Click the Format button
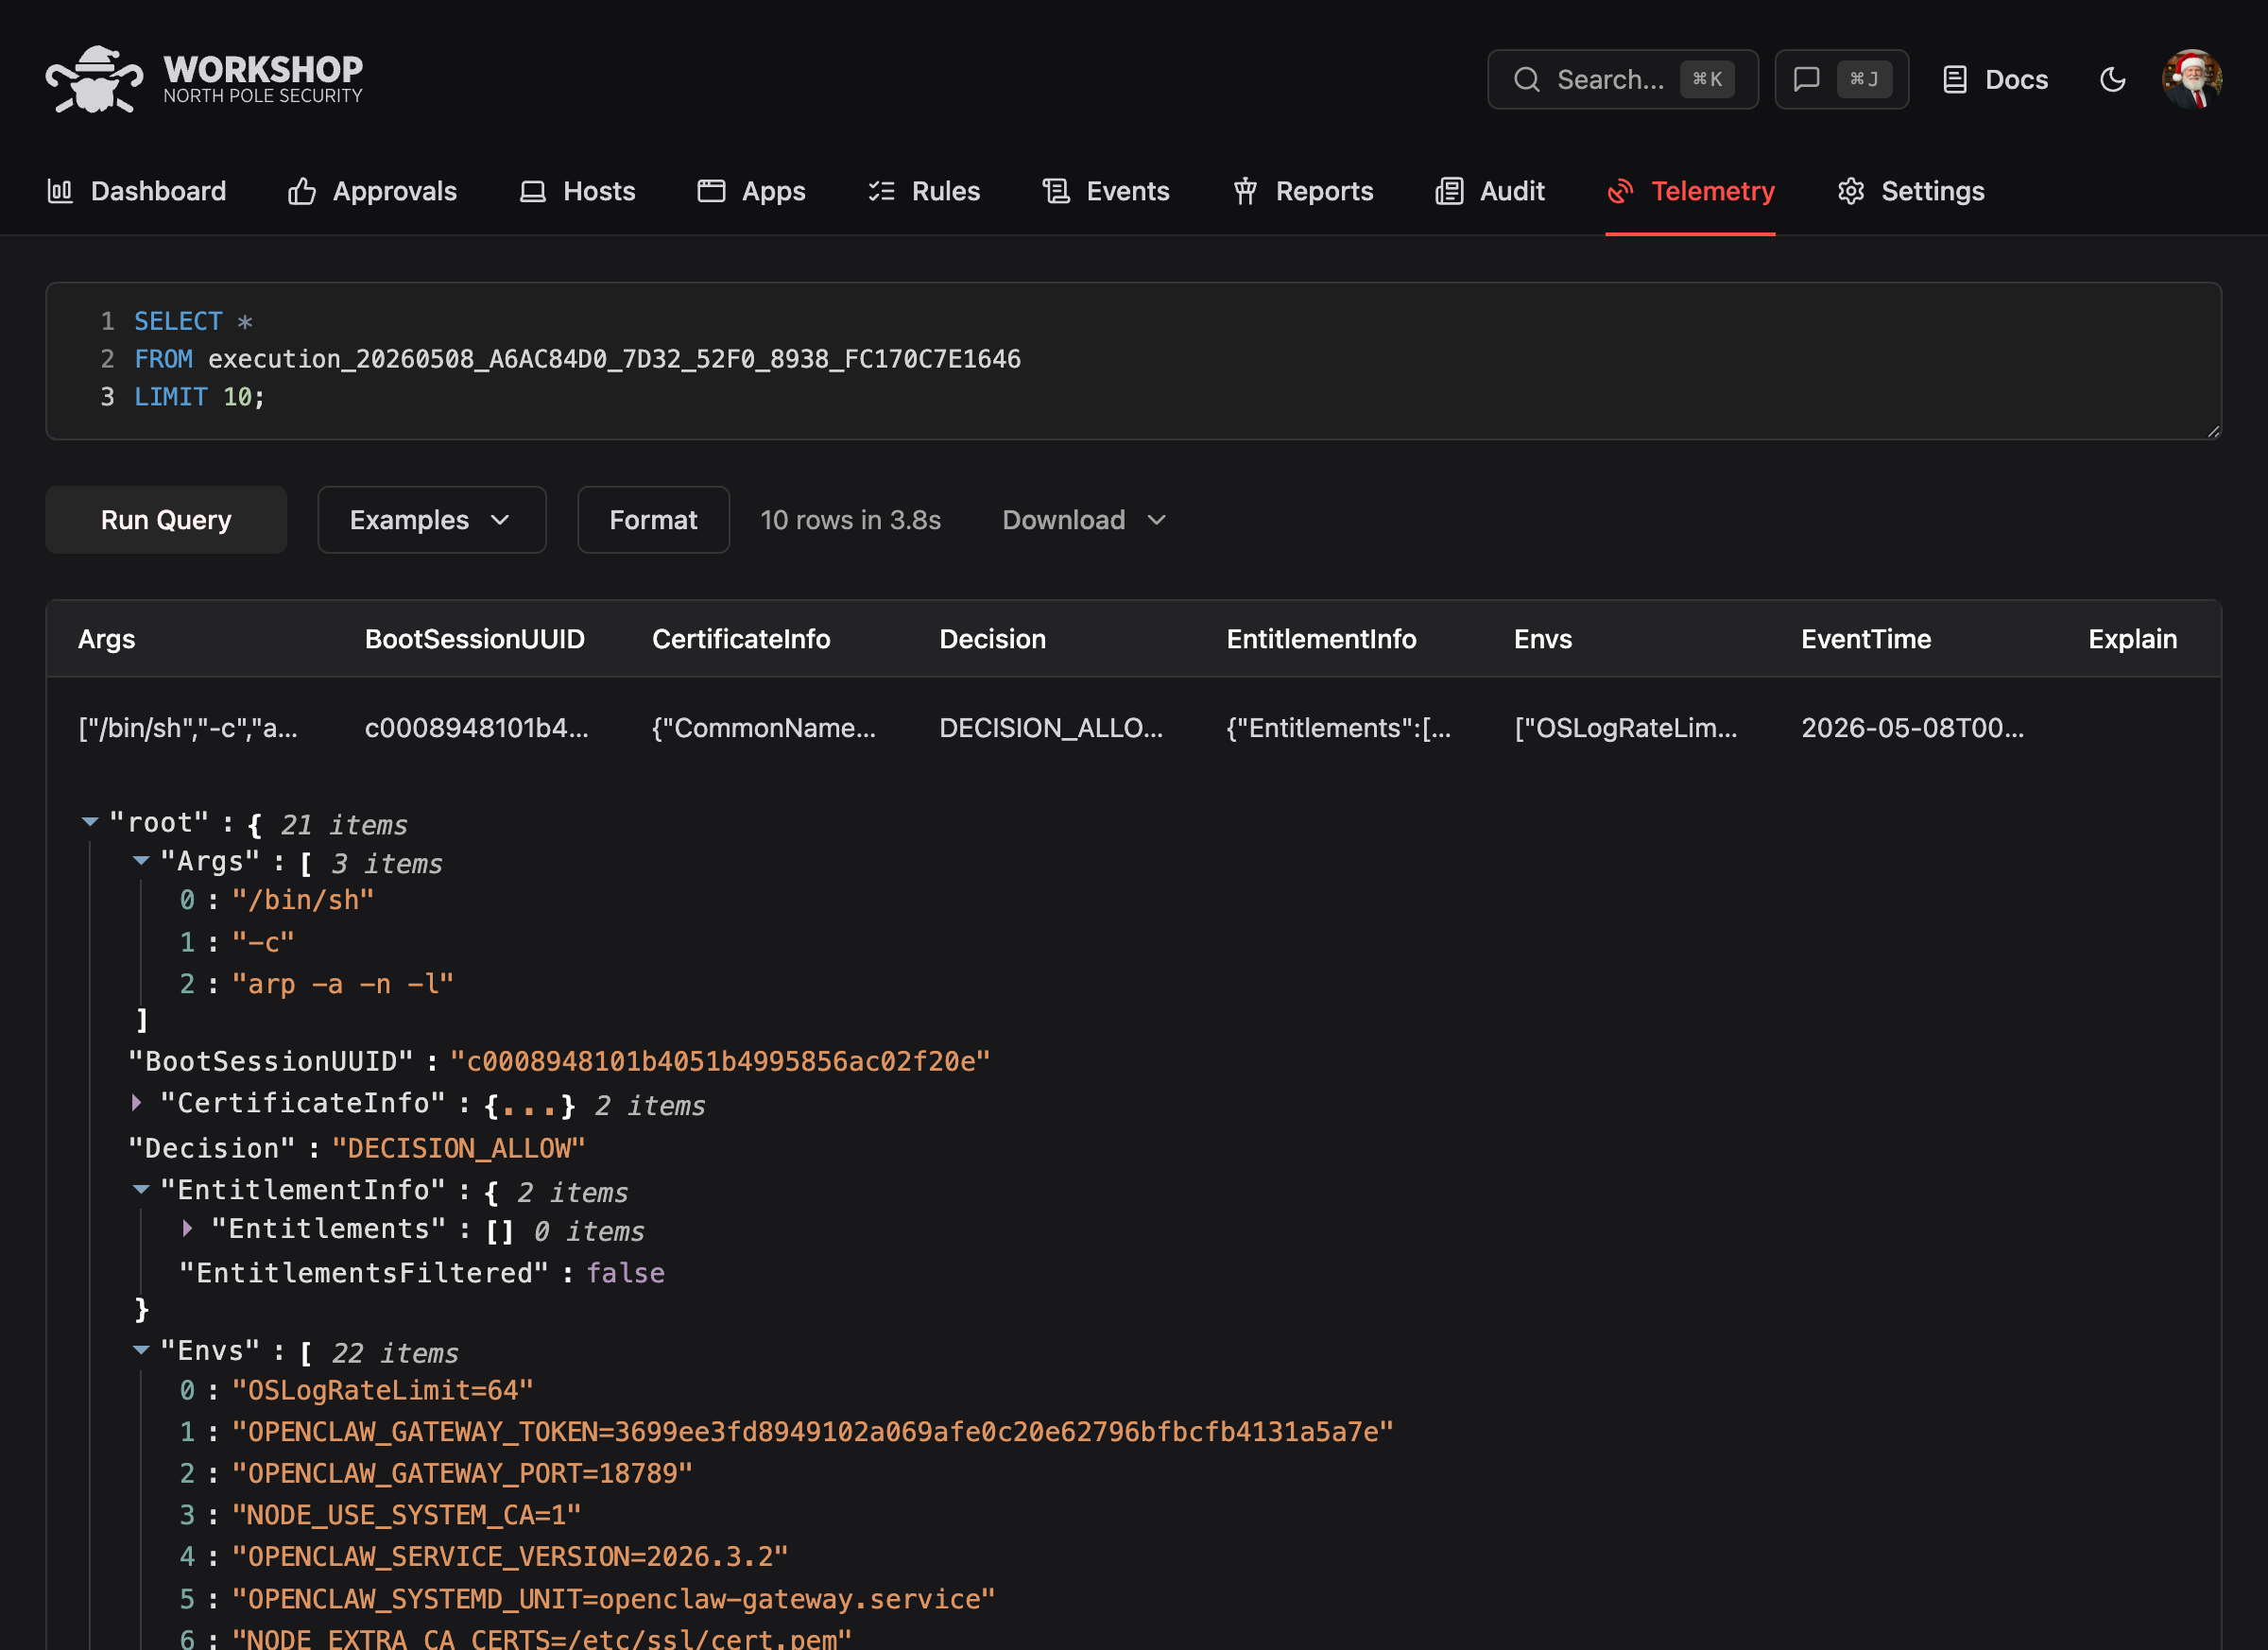The width and height of the screenshot is (2268, 1650). click(653, 519)
